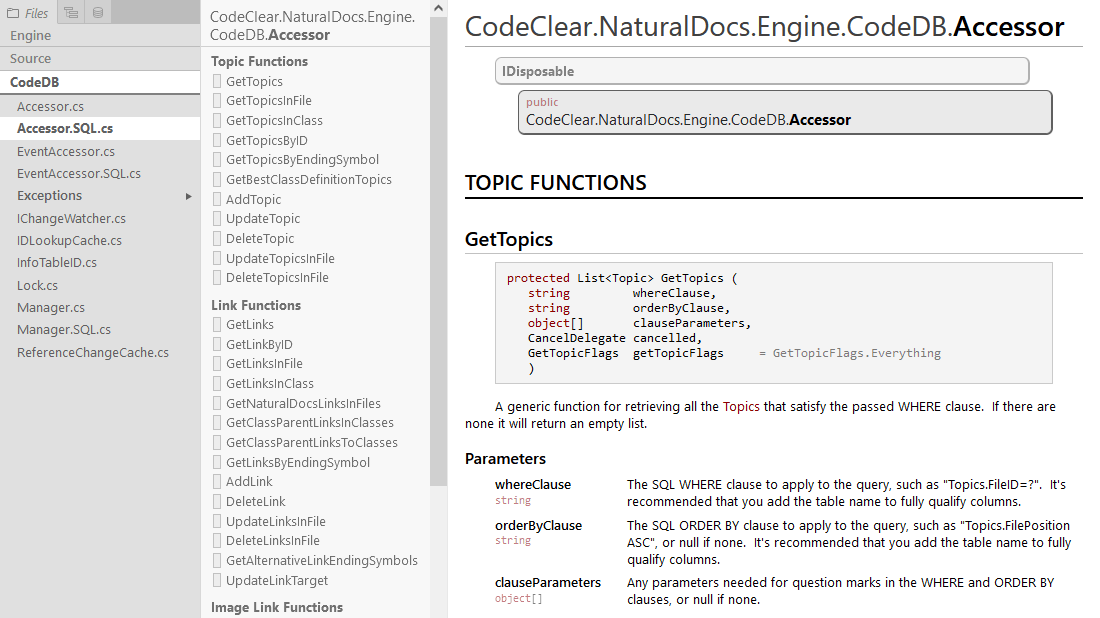Click the icon next to AddTopic

[217, 200]
